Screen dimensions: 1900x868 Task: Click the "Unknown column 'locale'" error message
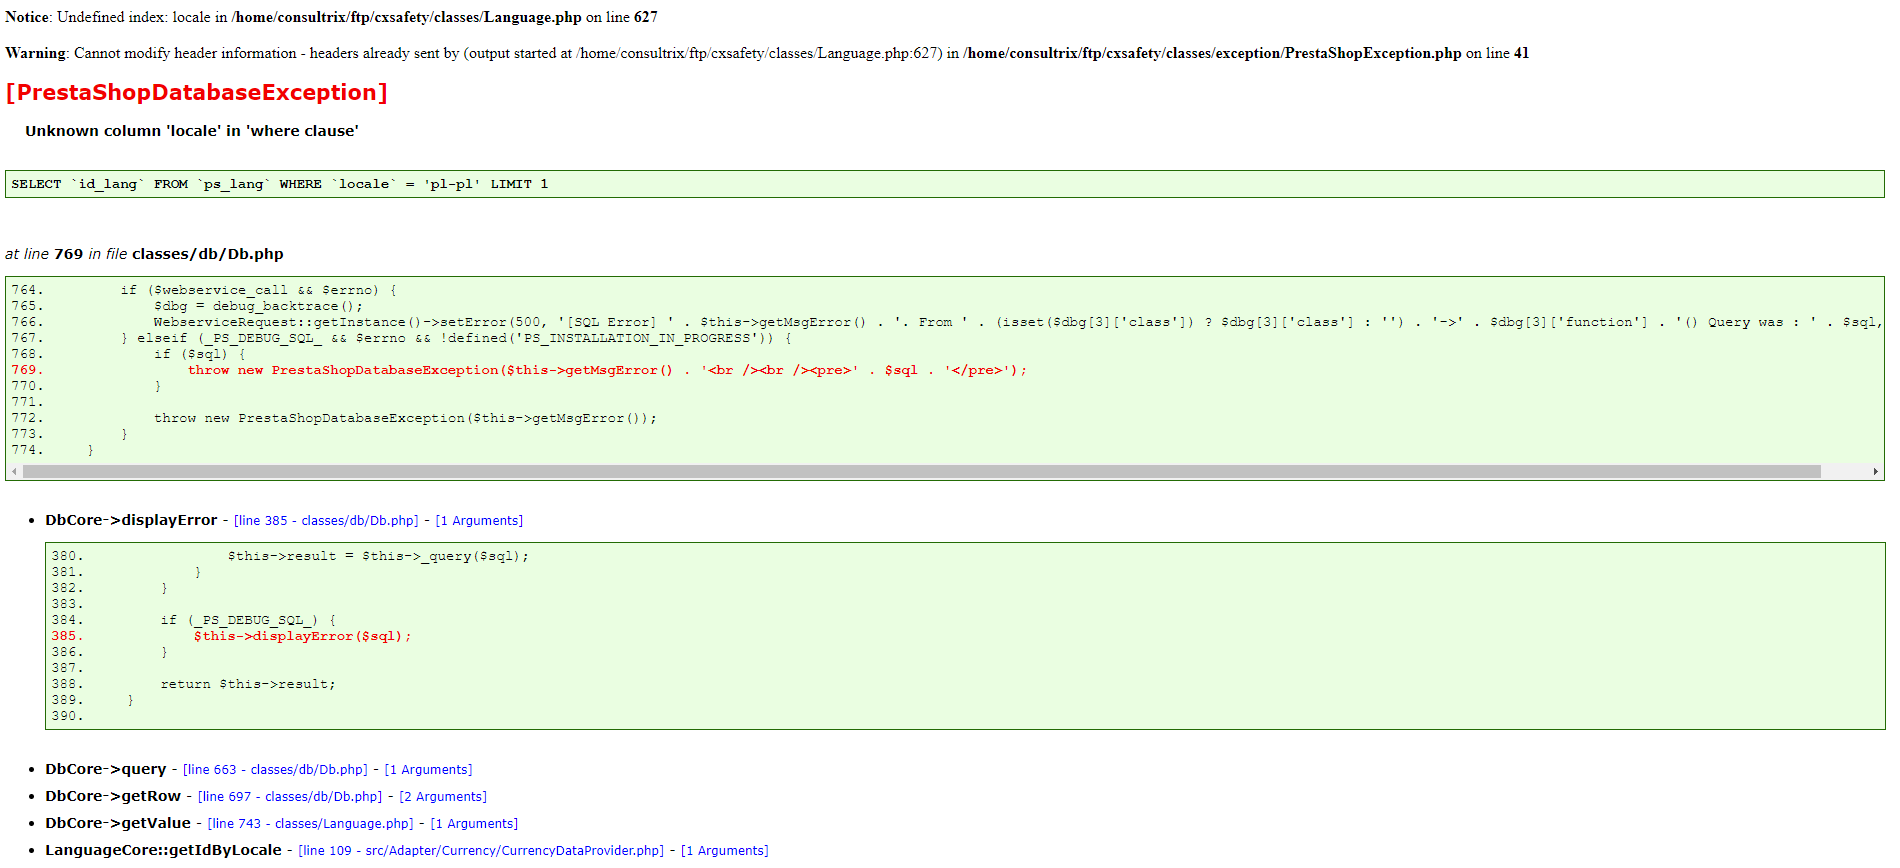tap(192, 131)
